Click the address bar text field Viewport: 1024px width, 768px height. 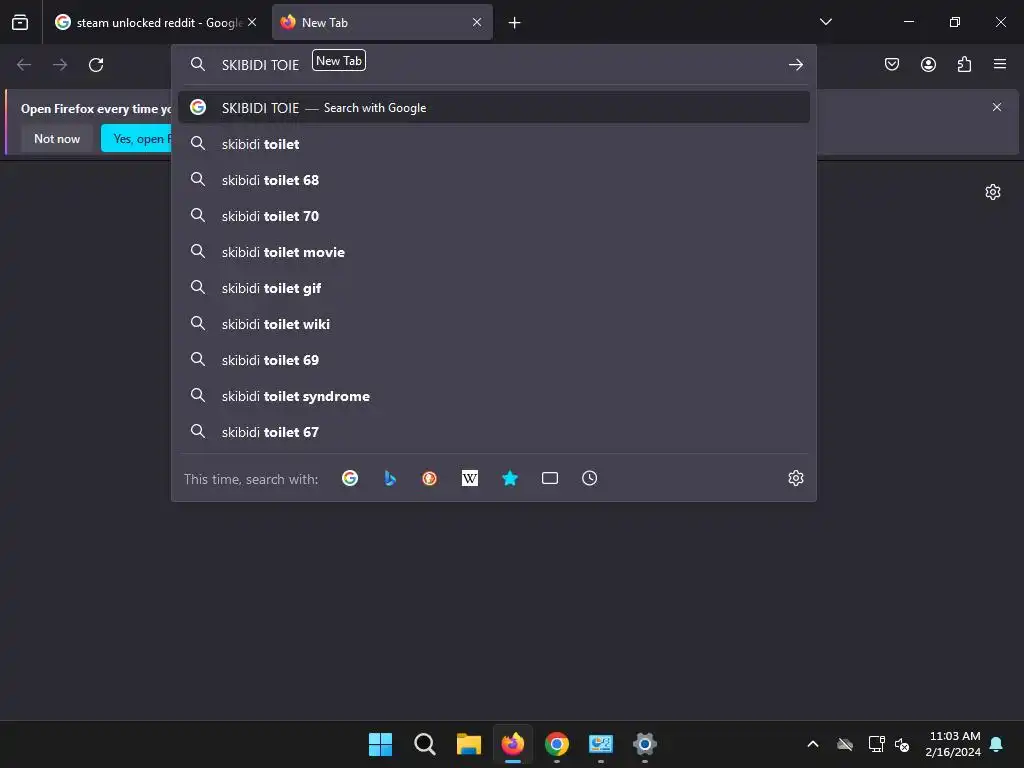(494, 65)
